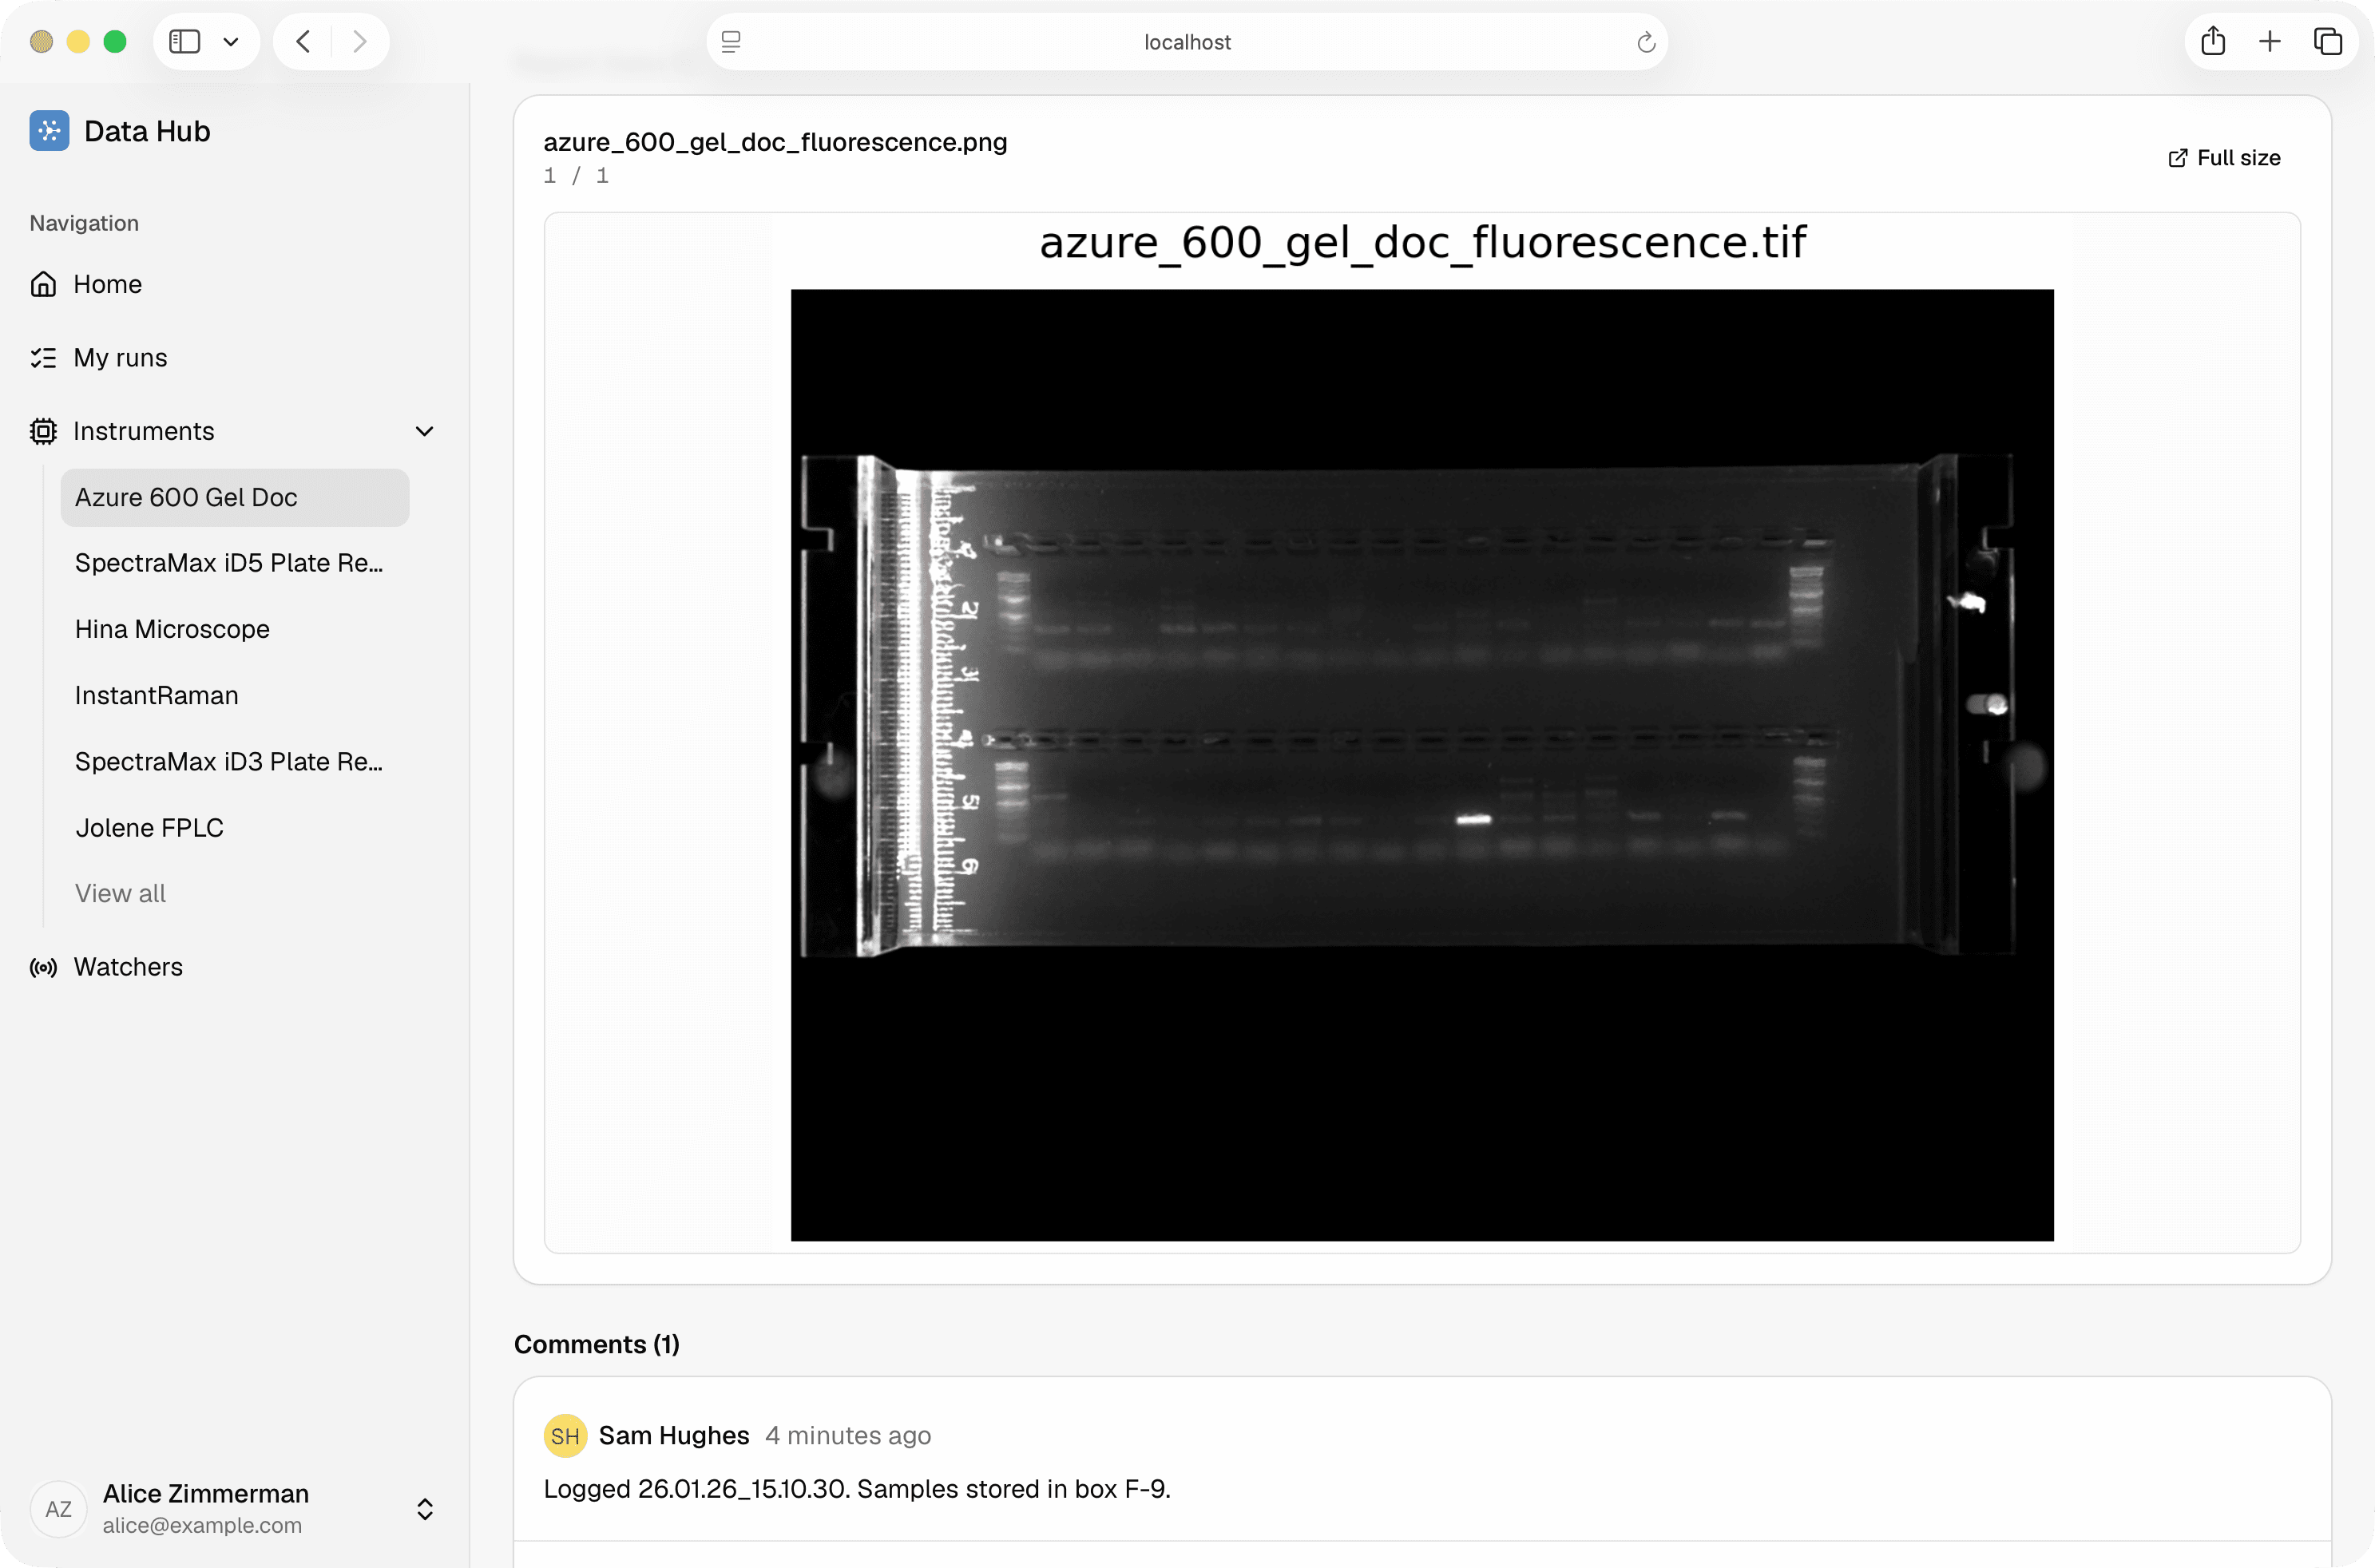Click file name azure_600_gel_doc_fluorescence.png

click(x=775, y=142)
